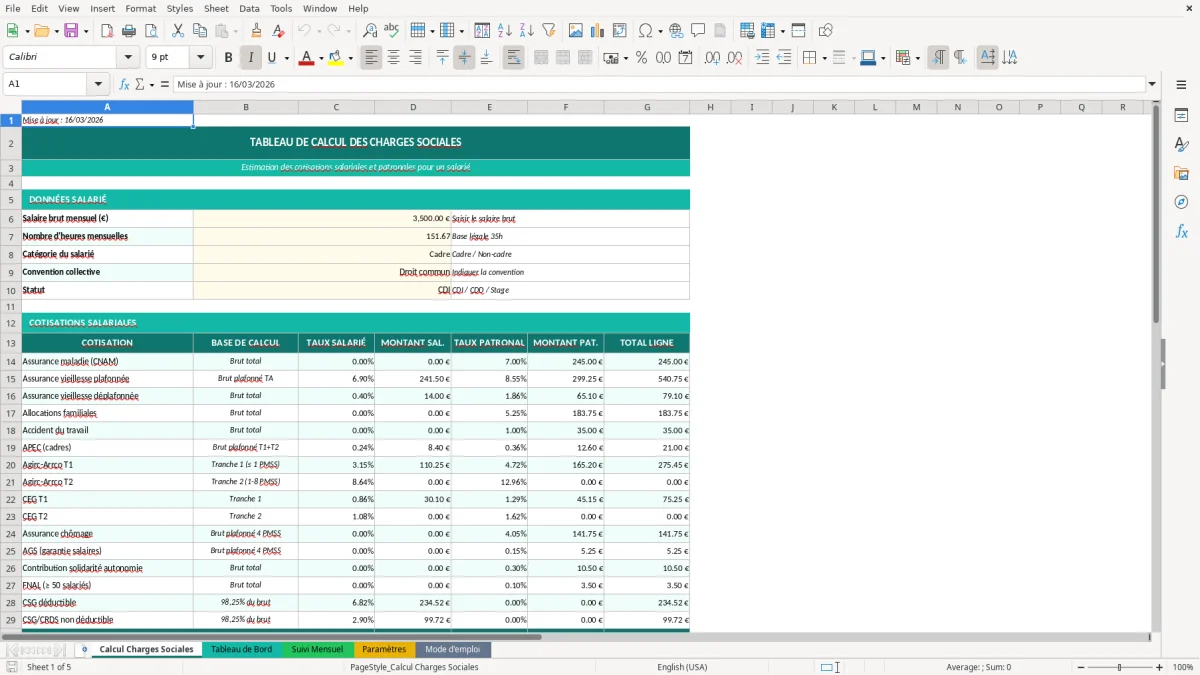Toggle Underline formatting
This screenshot has width=1200, height=675.
pos(271,58)
